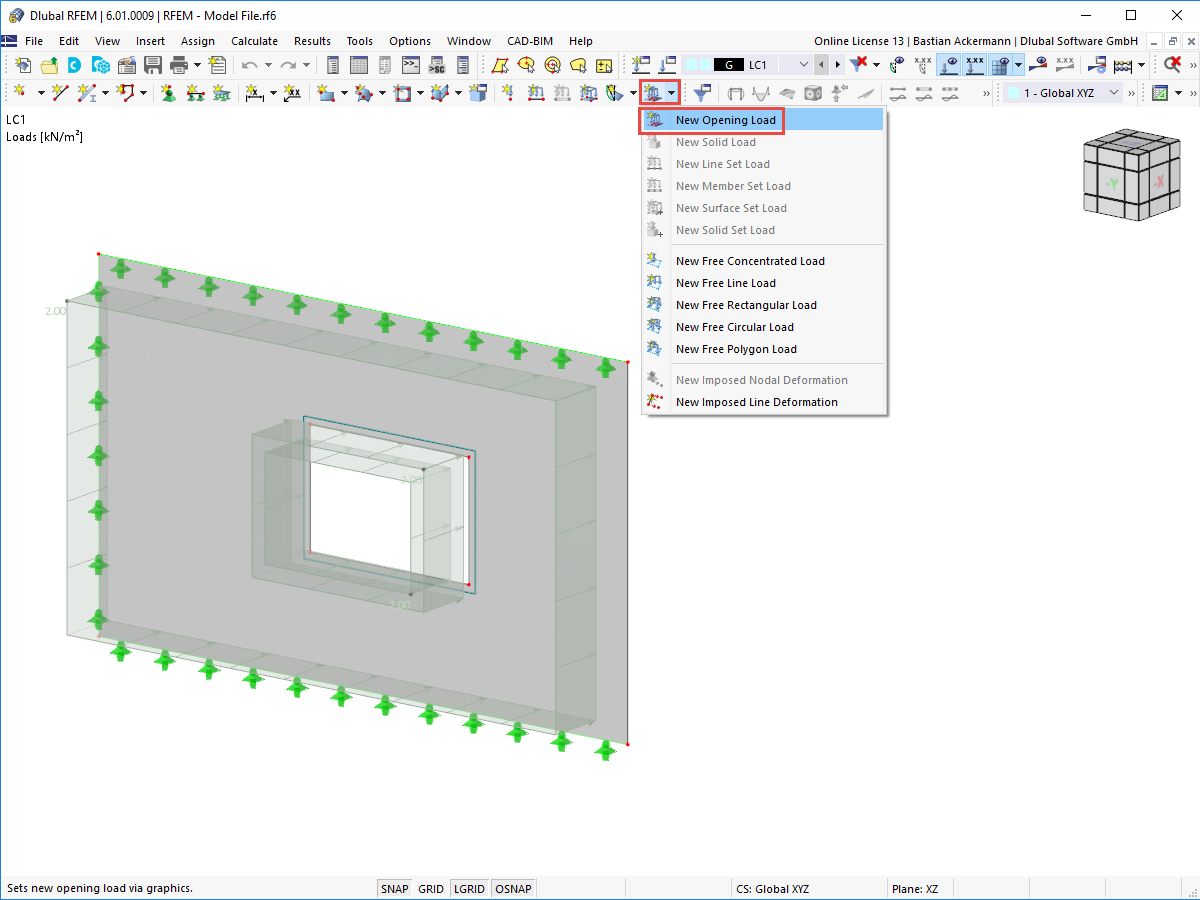Image resolution: width=1200 pixels, height=900 pixels.
Task: Choose New Imposed Line Deformation
Action: (762, 402)
